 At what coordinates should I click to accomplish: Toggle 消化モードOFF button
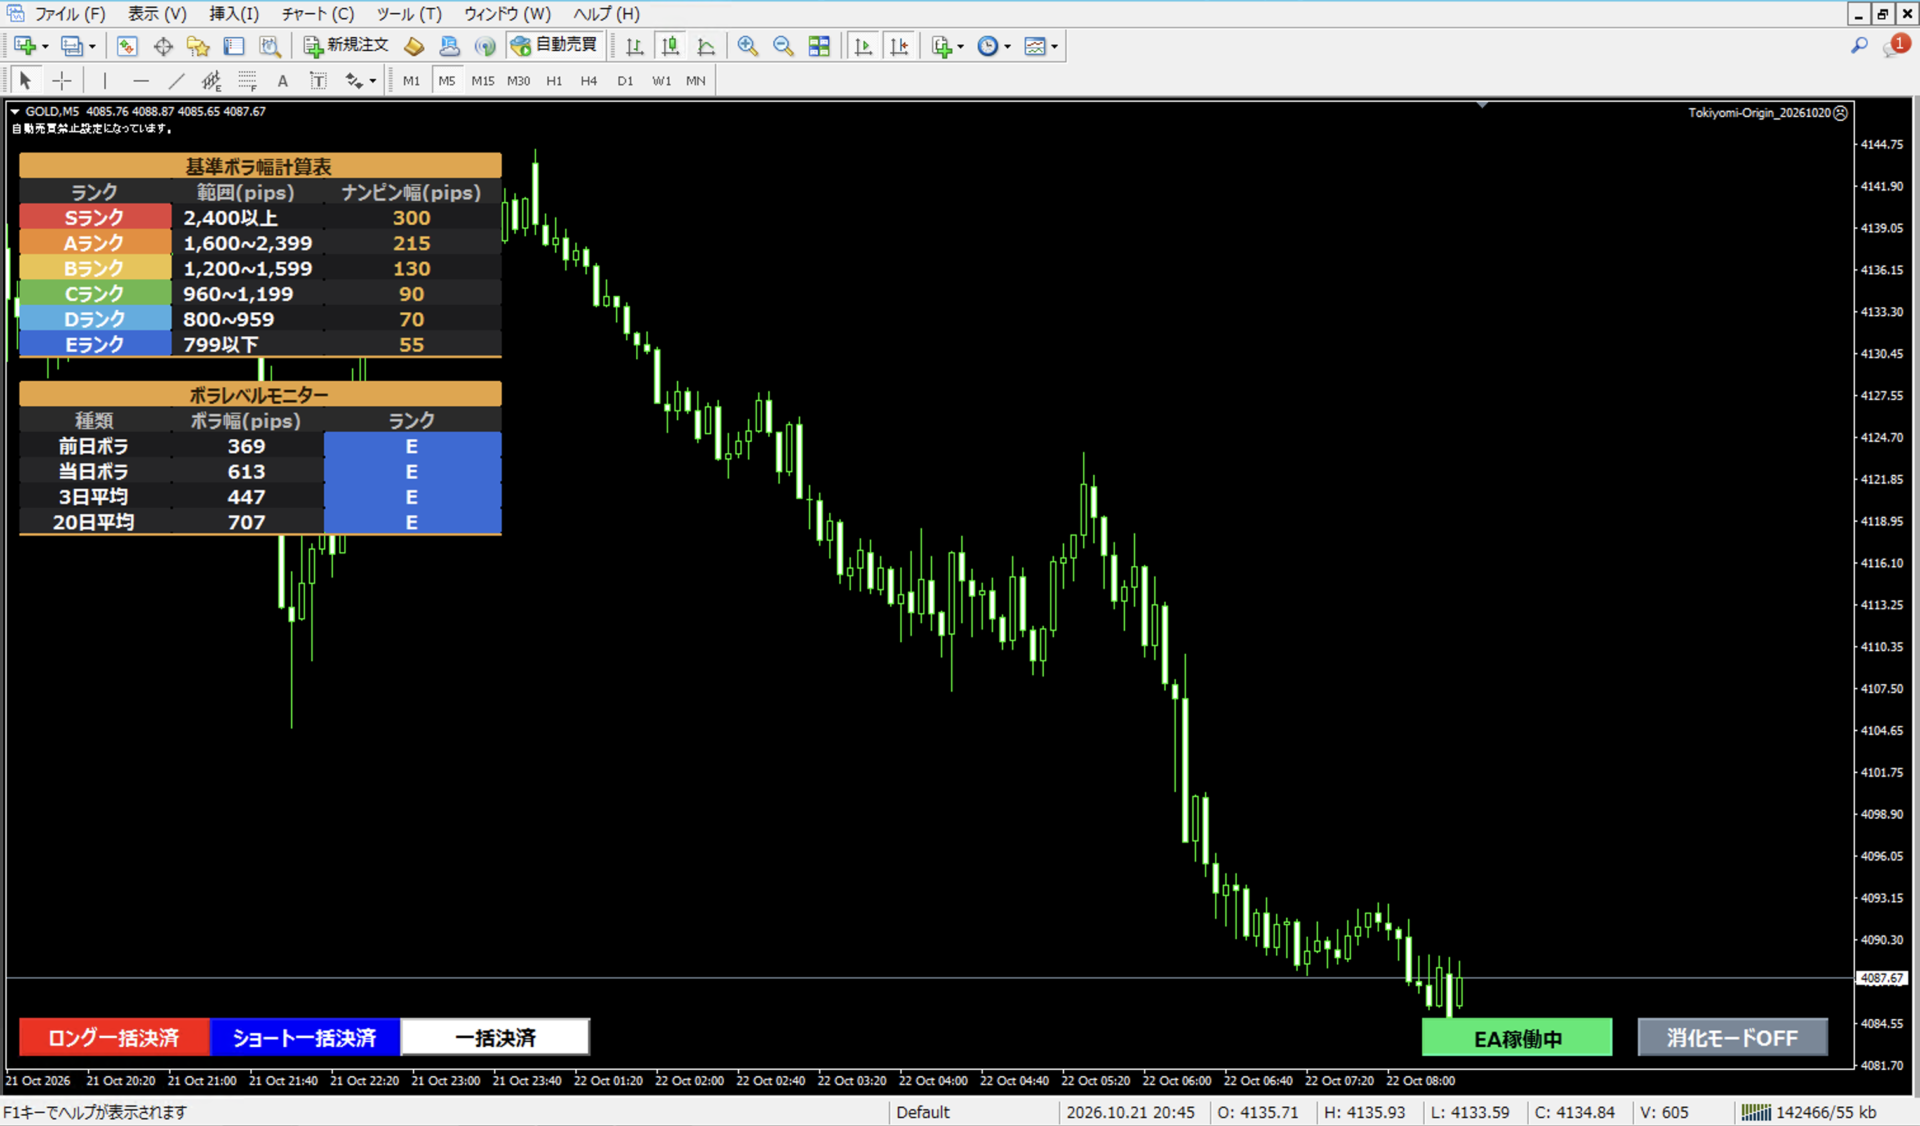coord(1732,1038)
